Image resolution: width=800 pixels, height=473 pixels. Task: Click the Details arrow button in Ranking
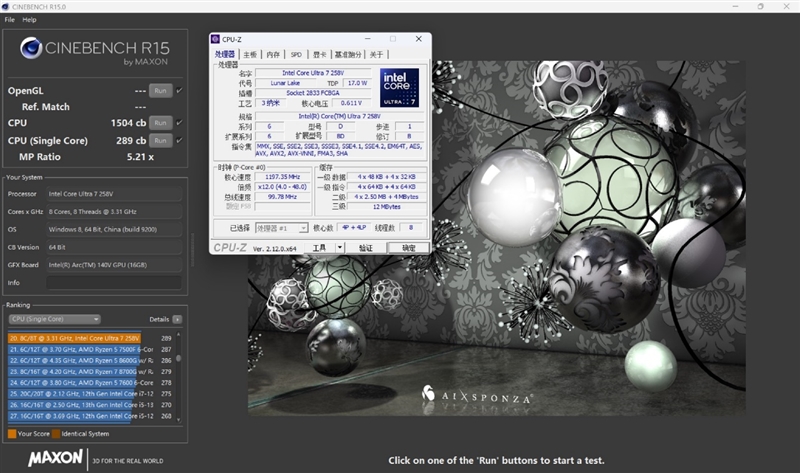pyautogui.click(x=177, y=319)
